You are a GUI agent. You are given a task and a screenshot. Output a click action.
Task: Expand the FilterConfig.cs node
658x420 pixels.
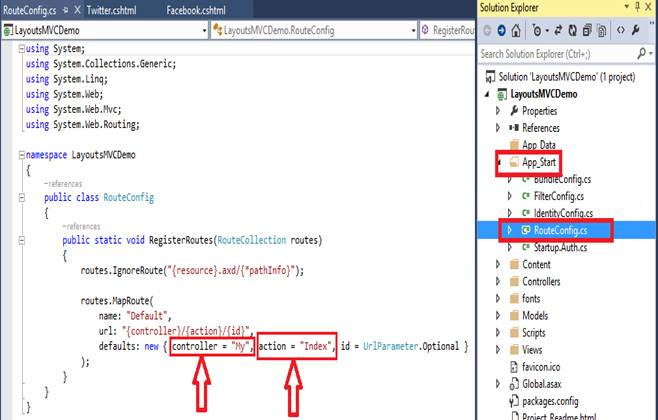(x=509, y=196)
